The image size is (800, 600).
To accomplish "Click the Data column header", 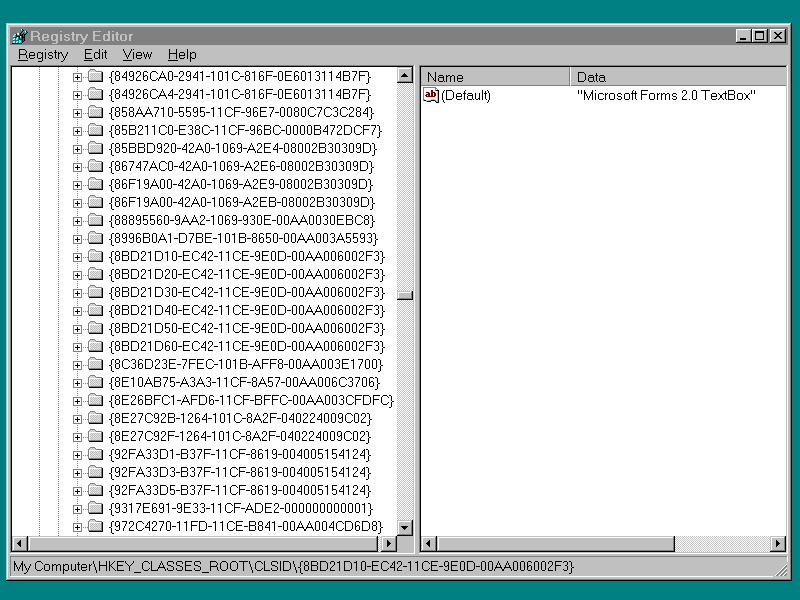I will [678, 77].
